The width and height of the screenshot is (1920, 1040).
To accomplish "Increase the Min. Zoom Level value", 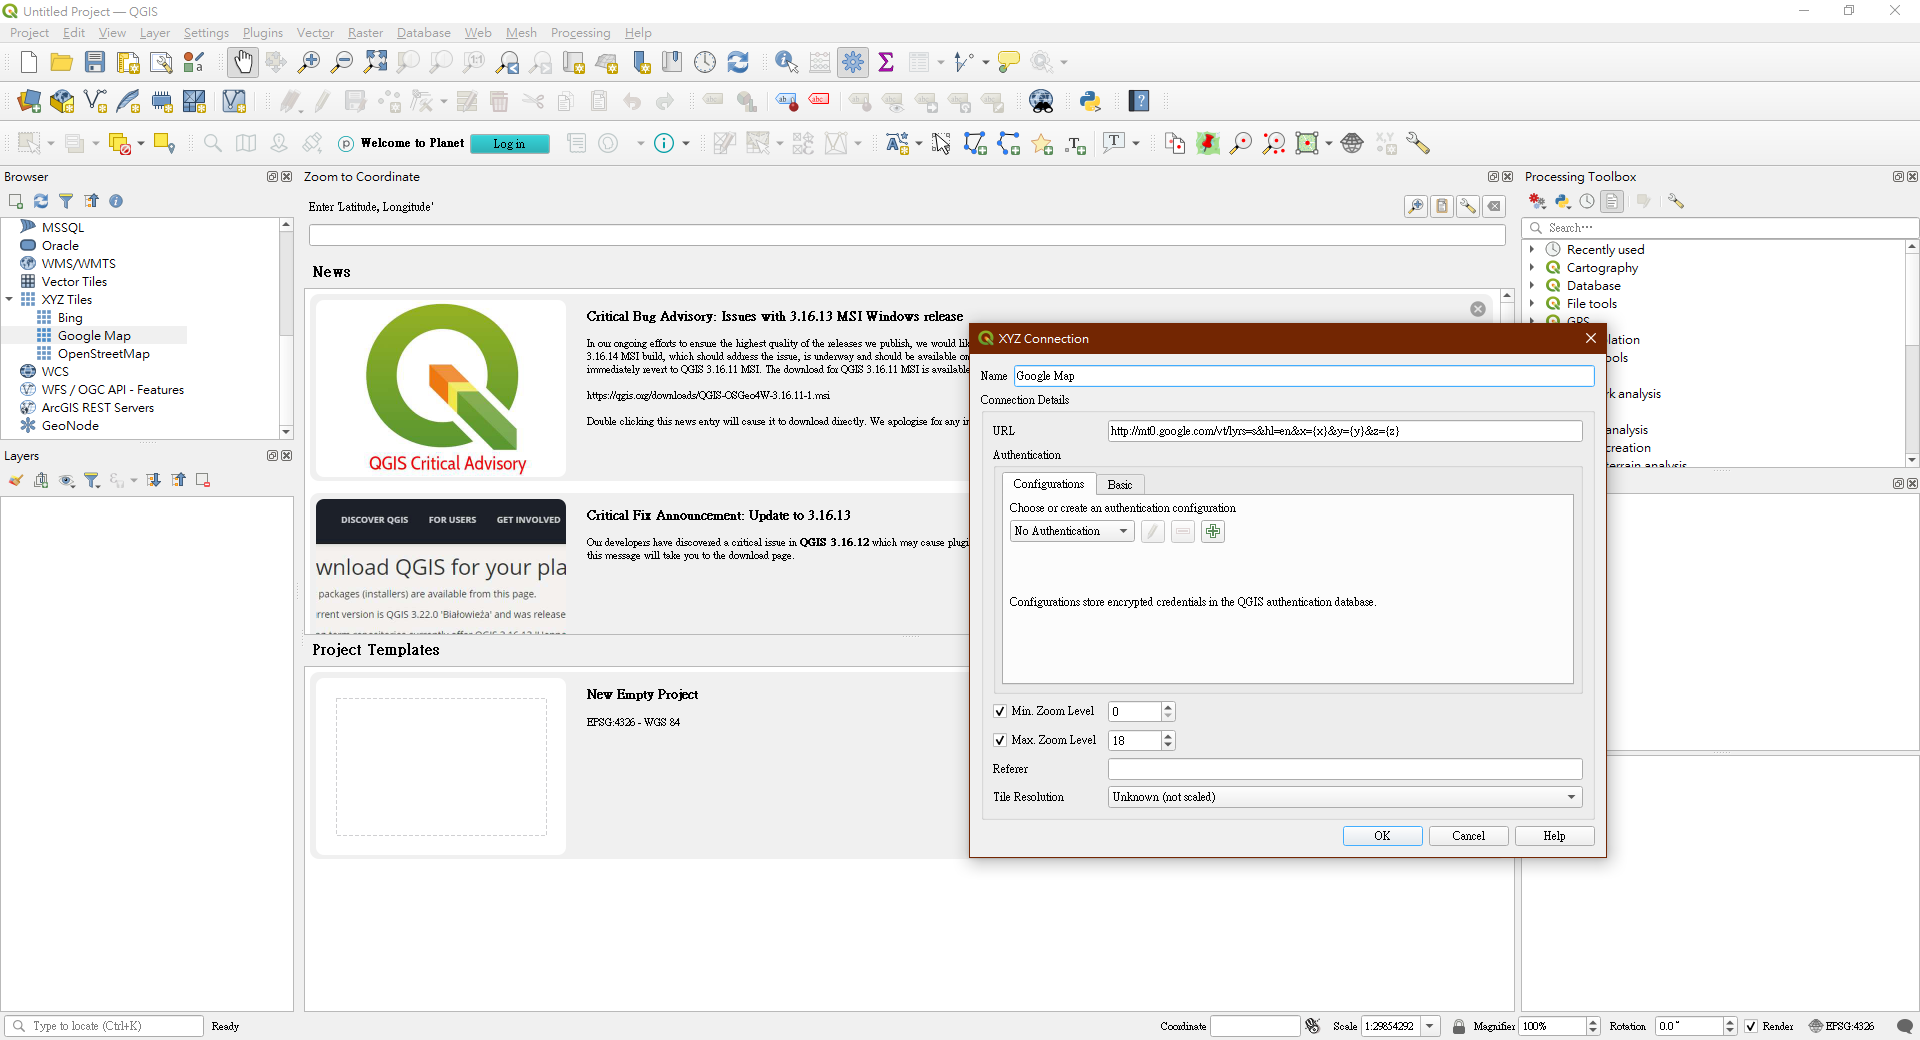I will click(1168, 707).
